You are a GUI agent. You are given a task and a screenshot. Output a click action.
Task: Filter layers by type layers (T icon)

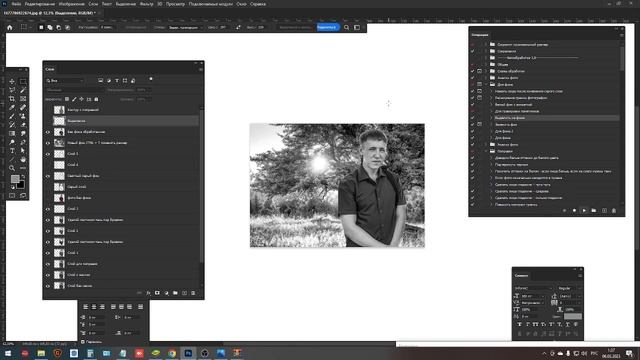[117, 81]
